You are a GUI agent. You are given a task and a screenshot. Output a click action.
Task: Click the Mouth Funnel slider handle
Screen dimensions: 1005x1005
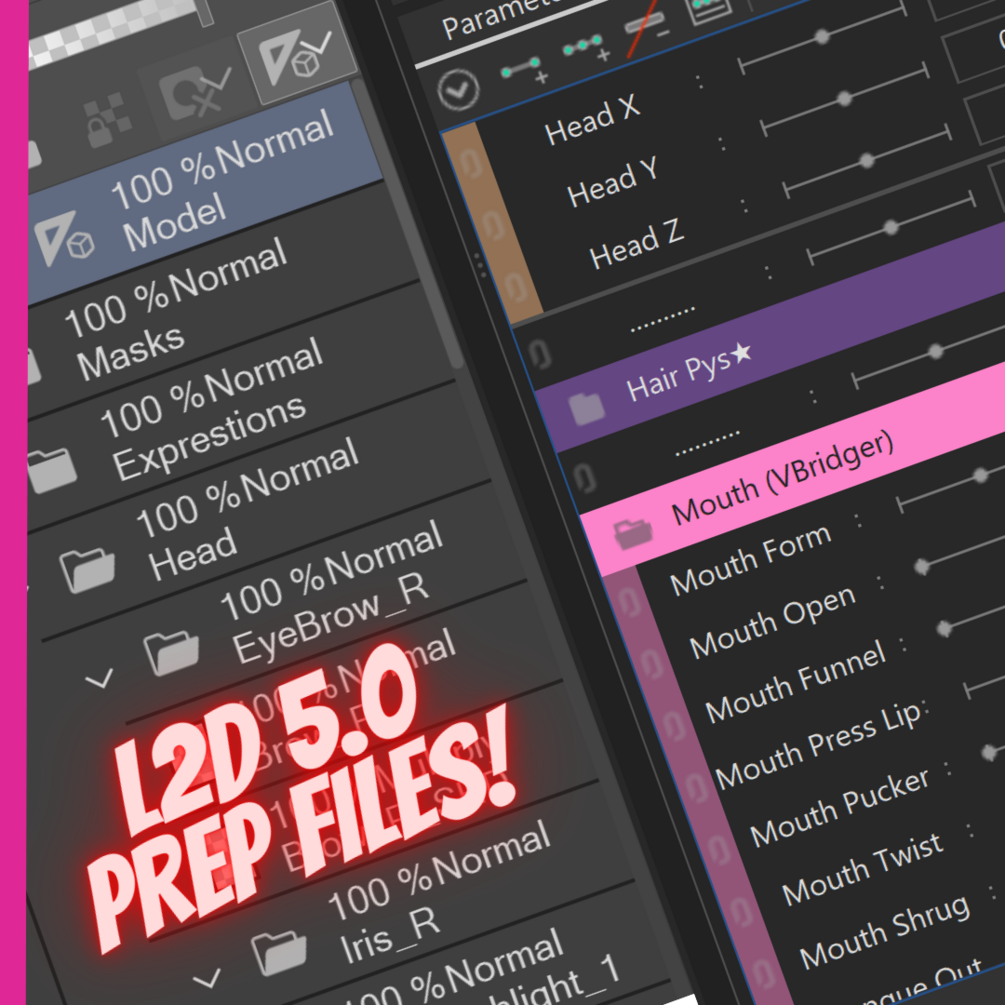(944, 628)
